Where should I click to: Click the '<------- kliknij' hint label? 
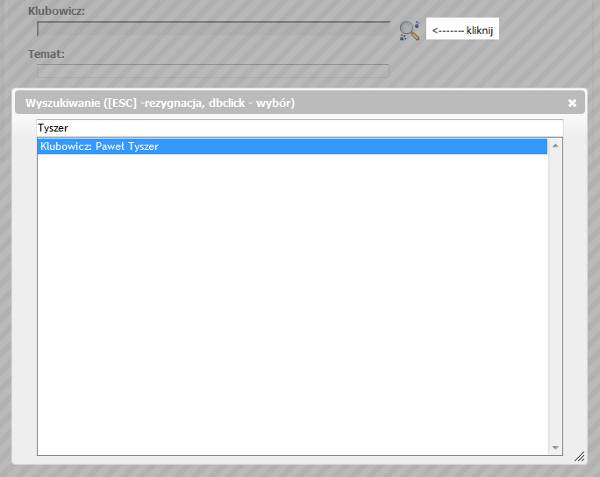click(463, 30)
